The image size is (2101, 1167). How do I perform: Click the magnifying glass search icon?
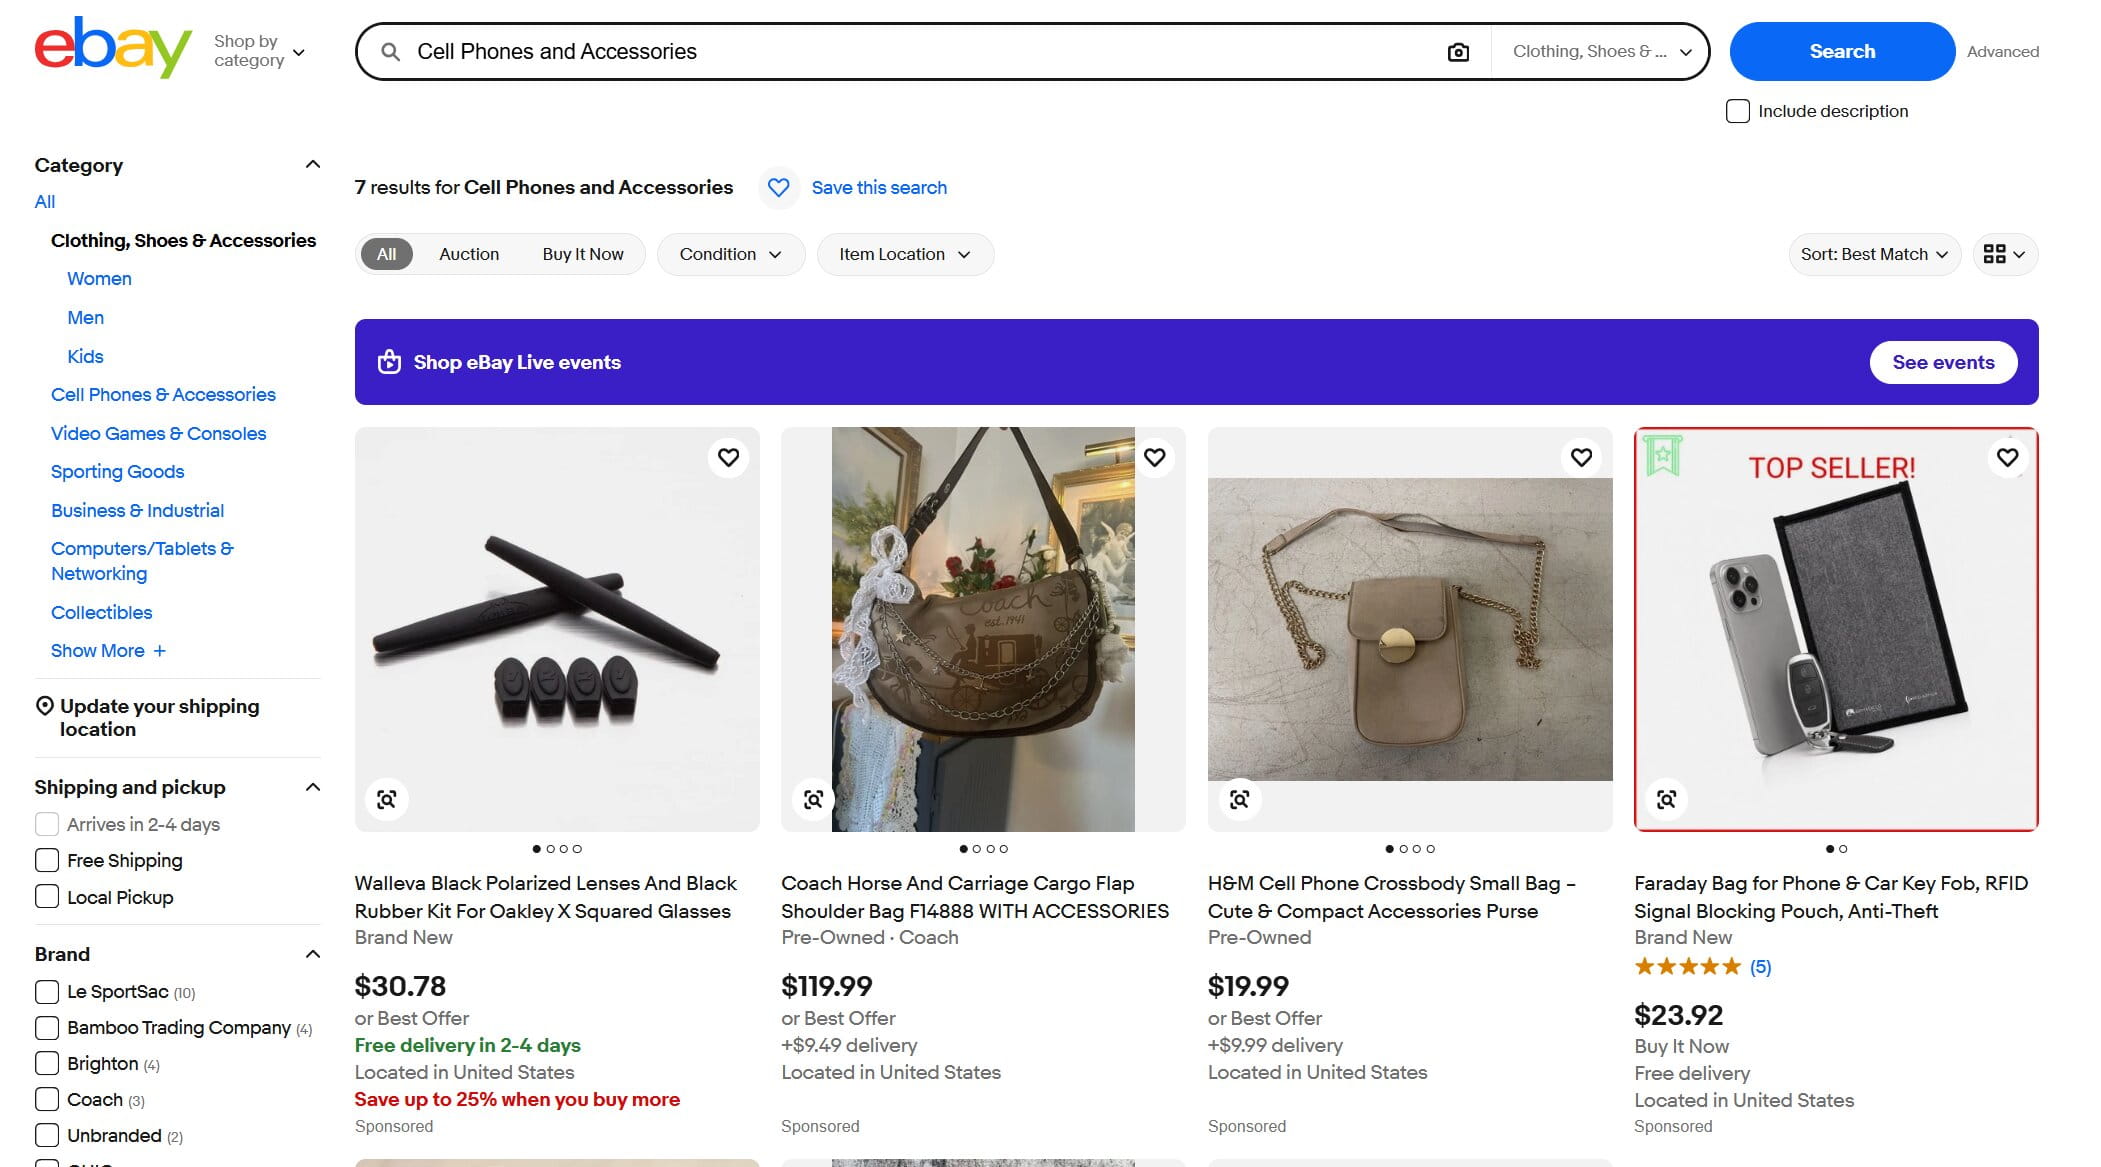[x=391, y=52]
